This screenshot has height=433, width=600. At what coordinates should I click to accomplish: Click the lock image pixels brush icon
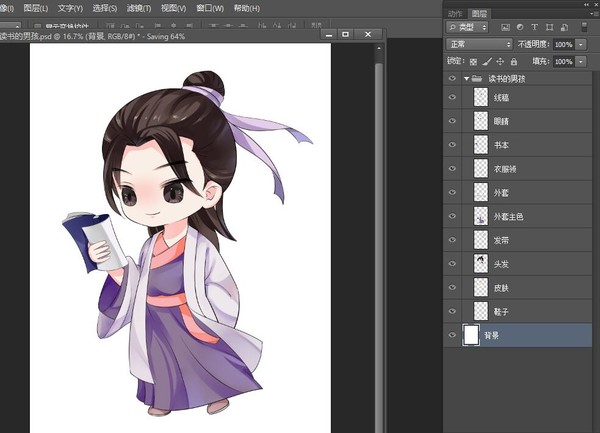[x=487, y=61]
